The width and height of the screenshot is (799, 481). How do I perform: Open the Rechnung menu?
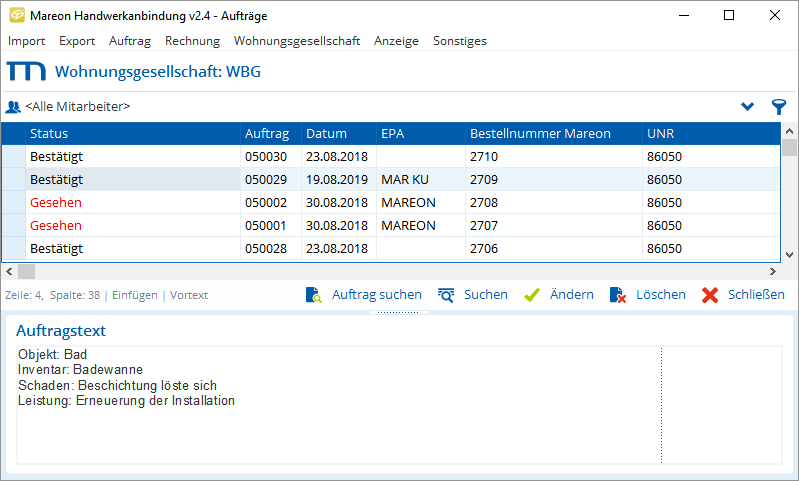(193, 41)
